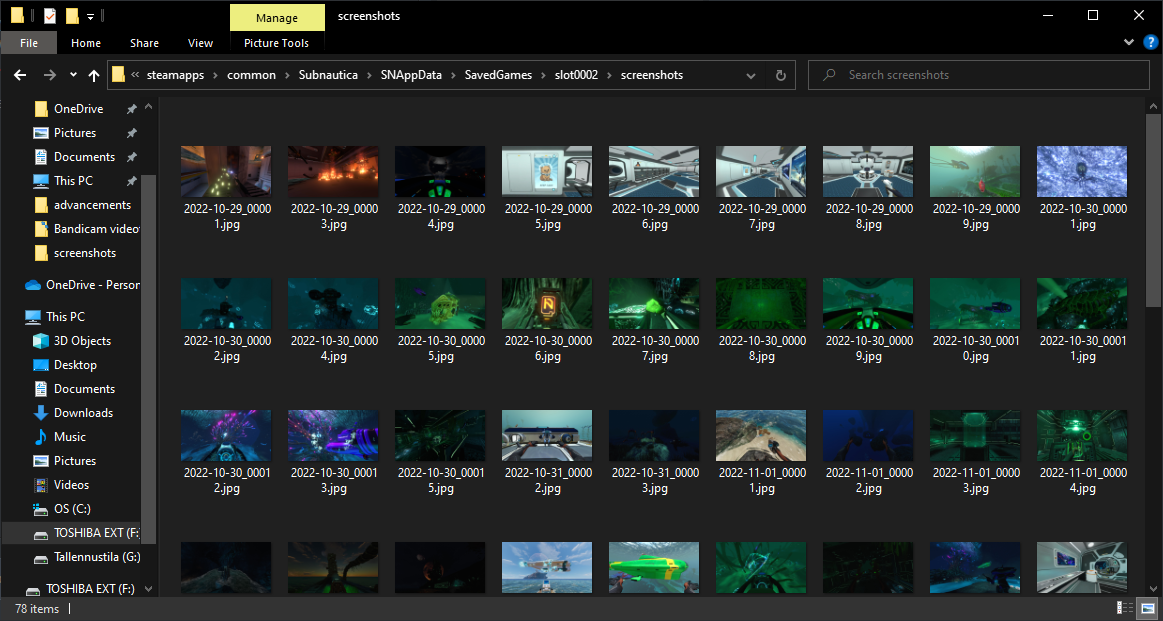Select OneDrive - Personal in navigation pane
This screenshot has width=1163, height=621.
coord(93,285)
